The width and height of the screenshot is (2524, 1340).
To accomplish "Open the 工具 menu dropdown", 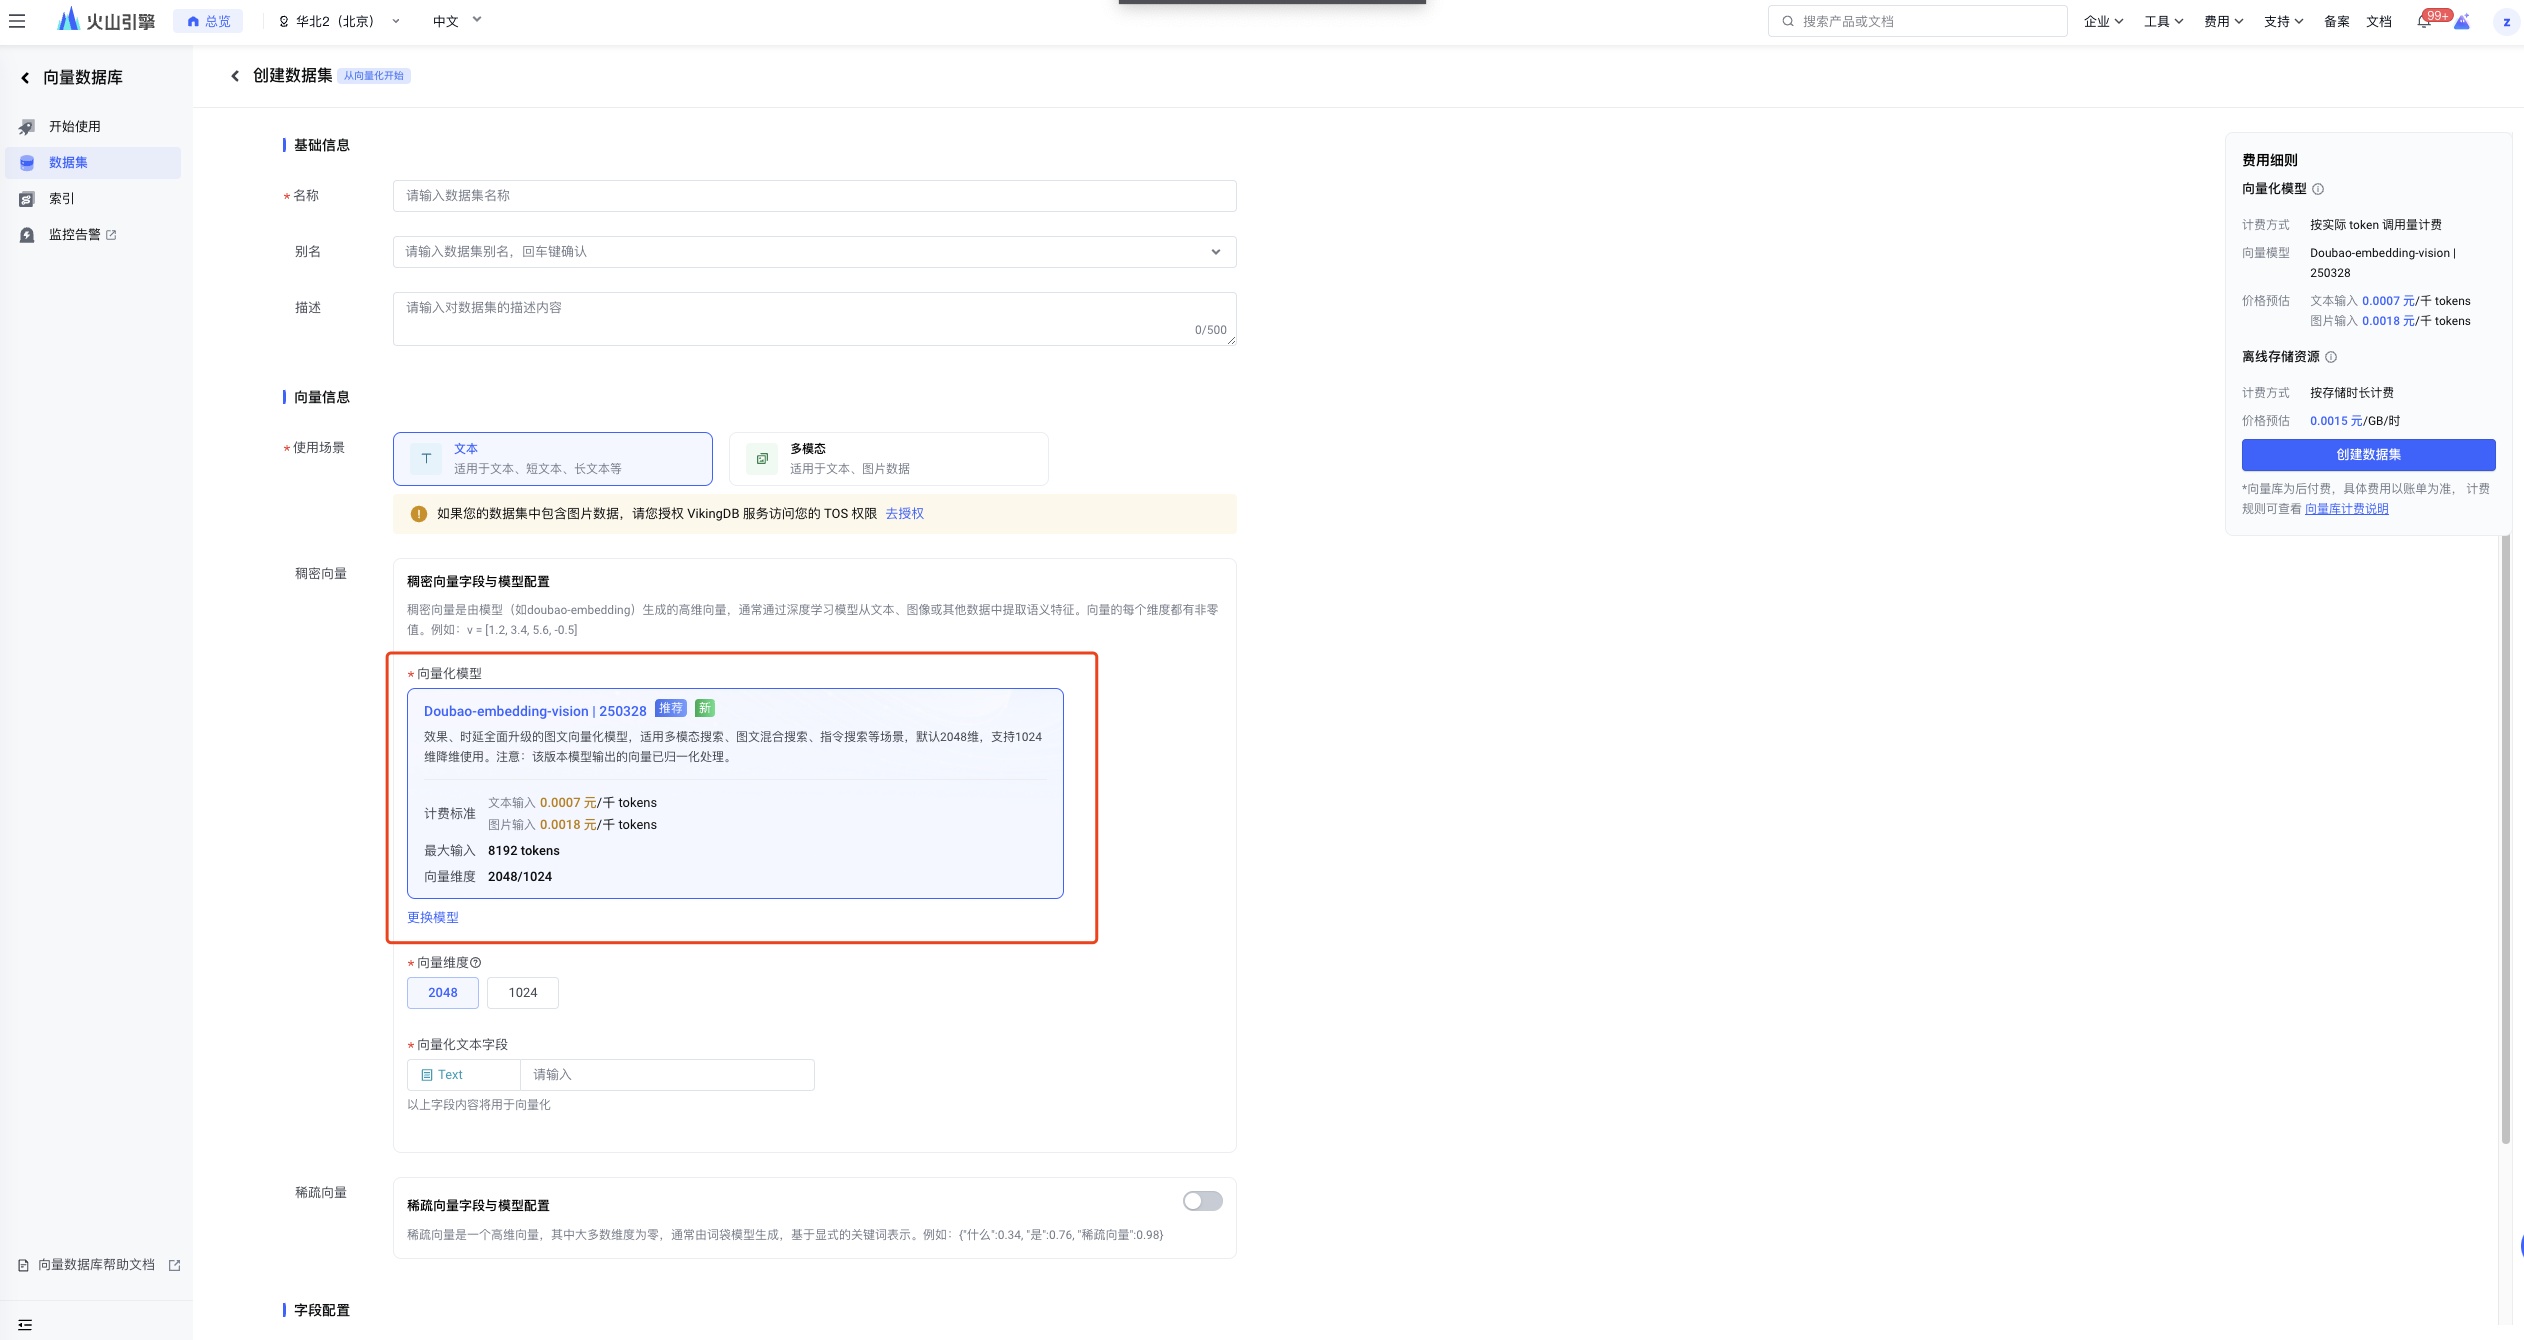I will [2163, 21].
